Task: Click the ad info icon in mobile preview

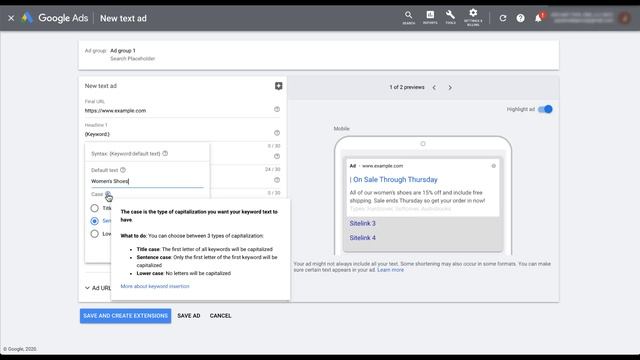Action: (x=493, y=166)
